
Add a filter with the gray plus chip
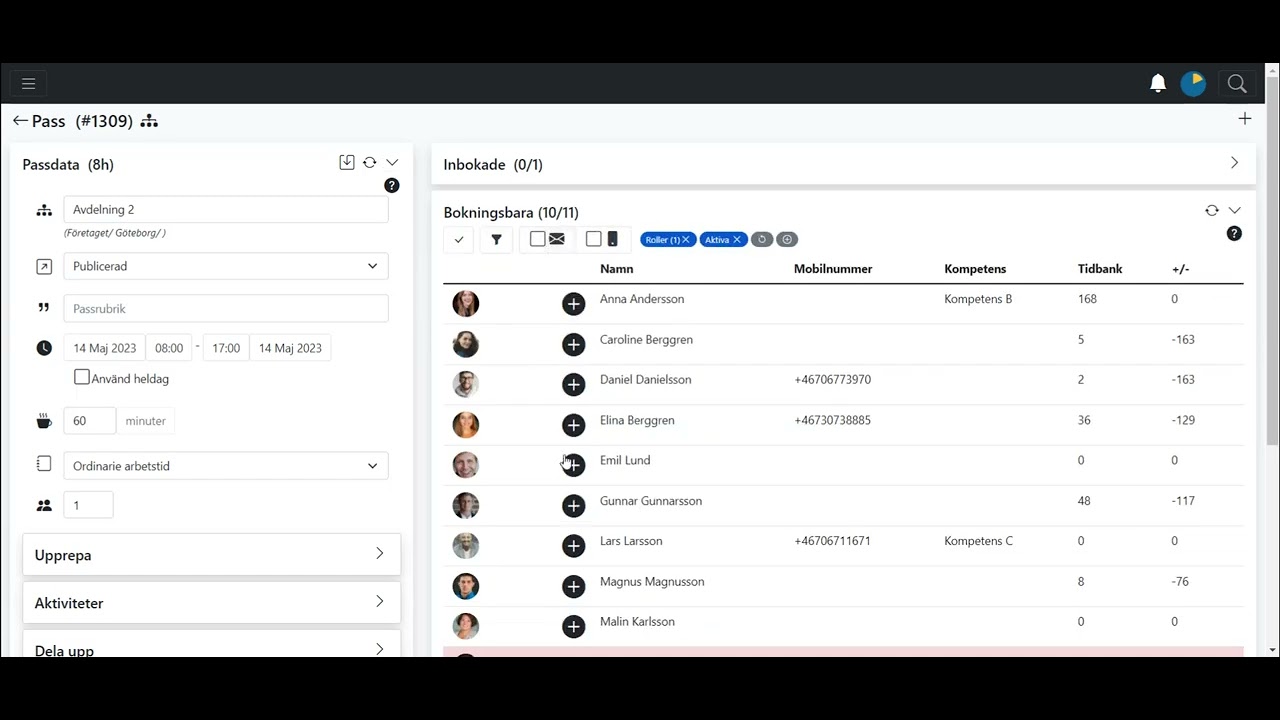click(787, 239)
